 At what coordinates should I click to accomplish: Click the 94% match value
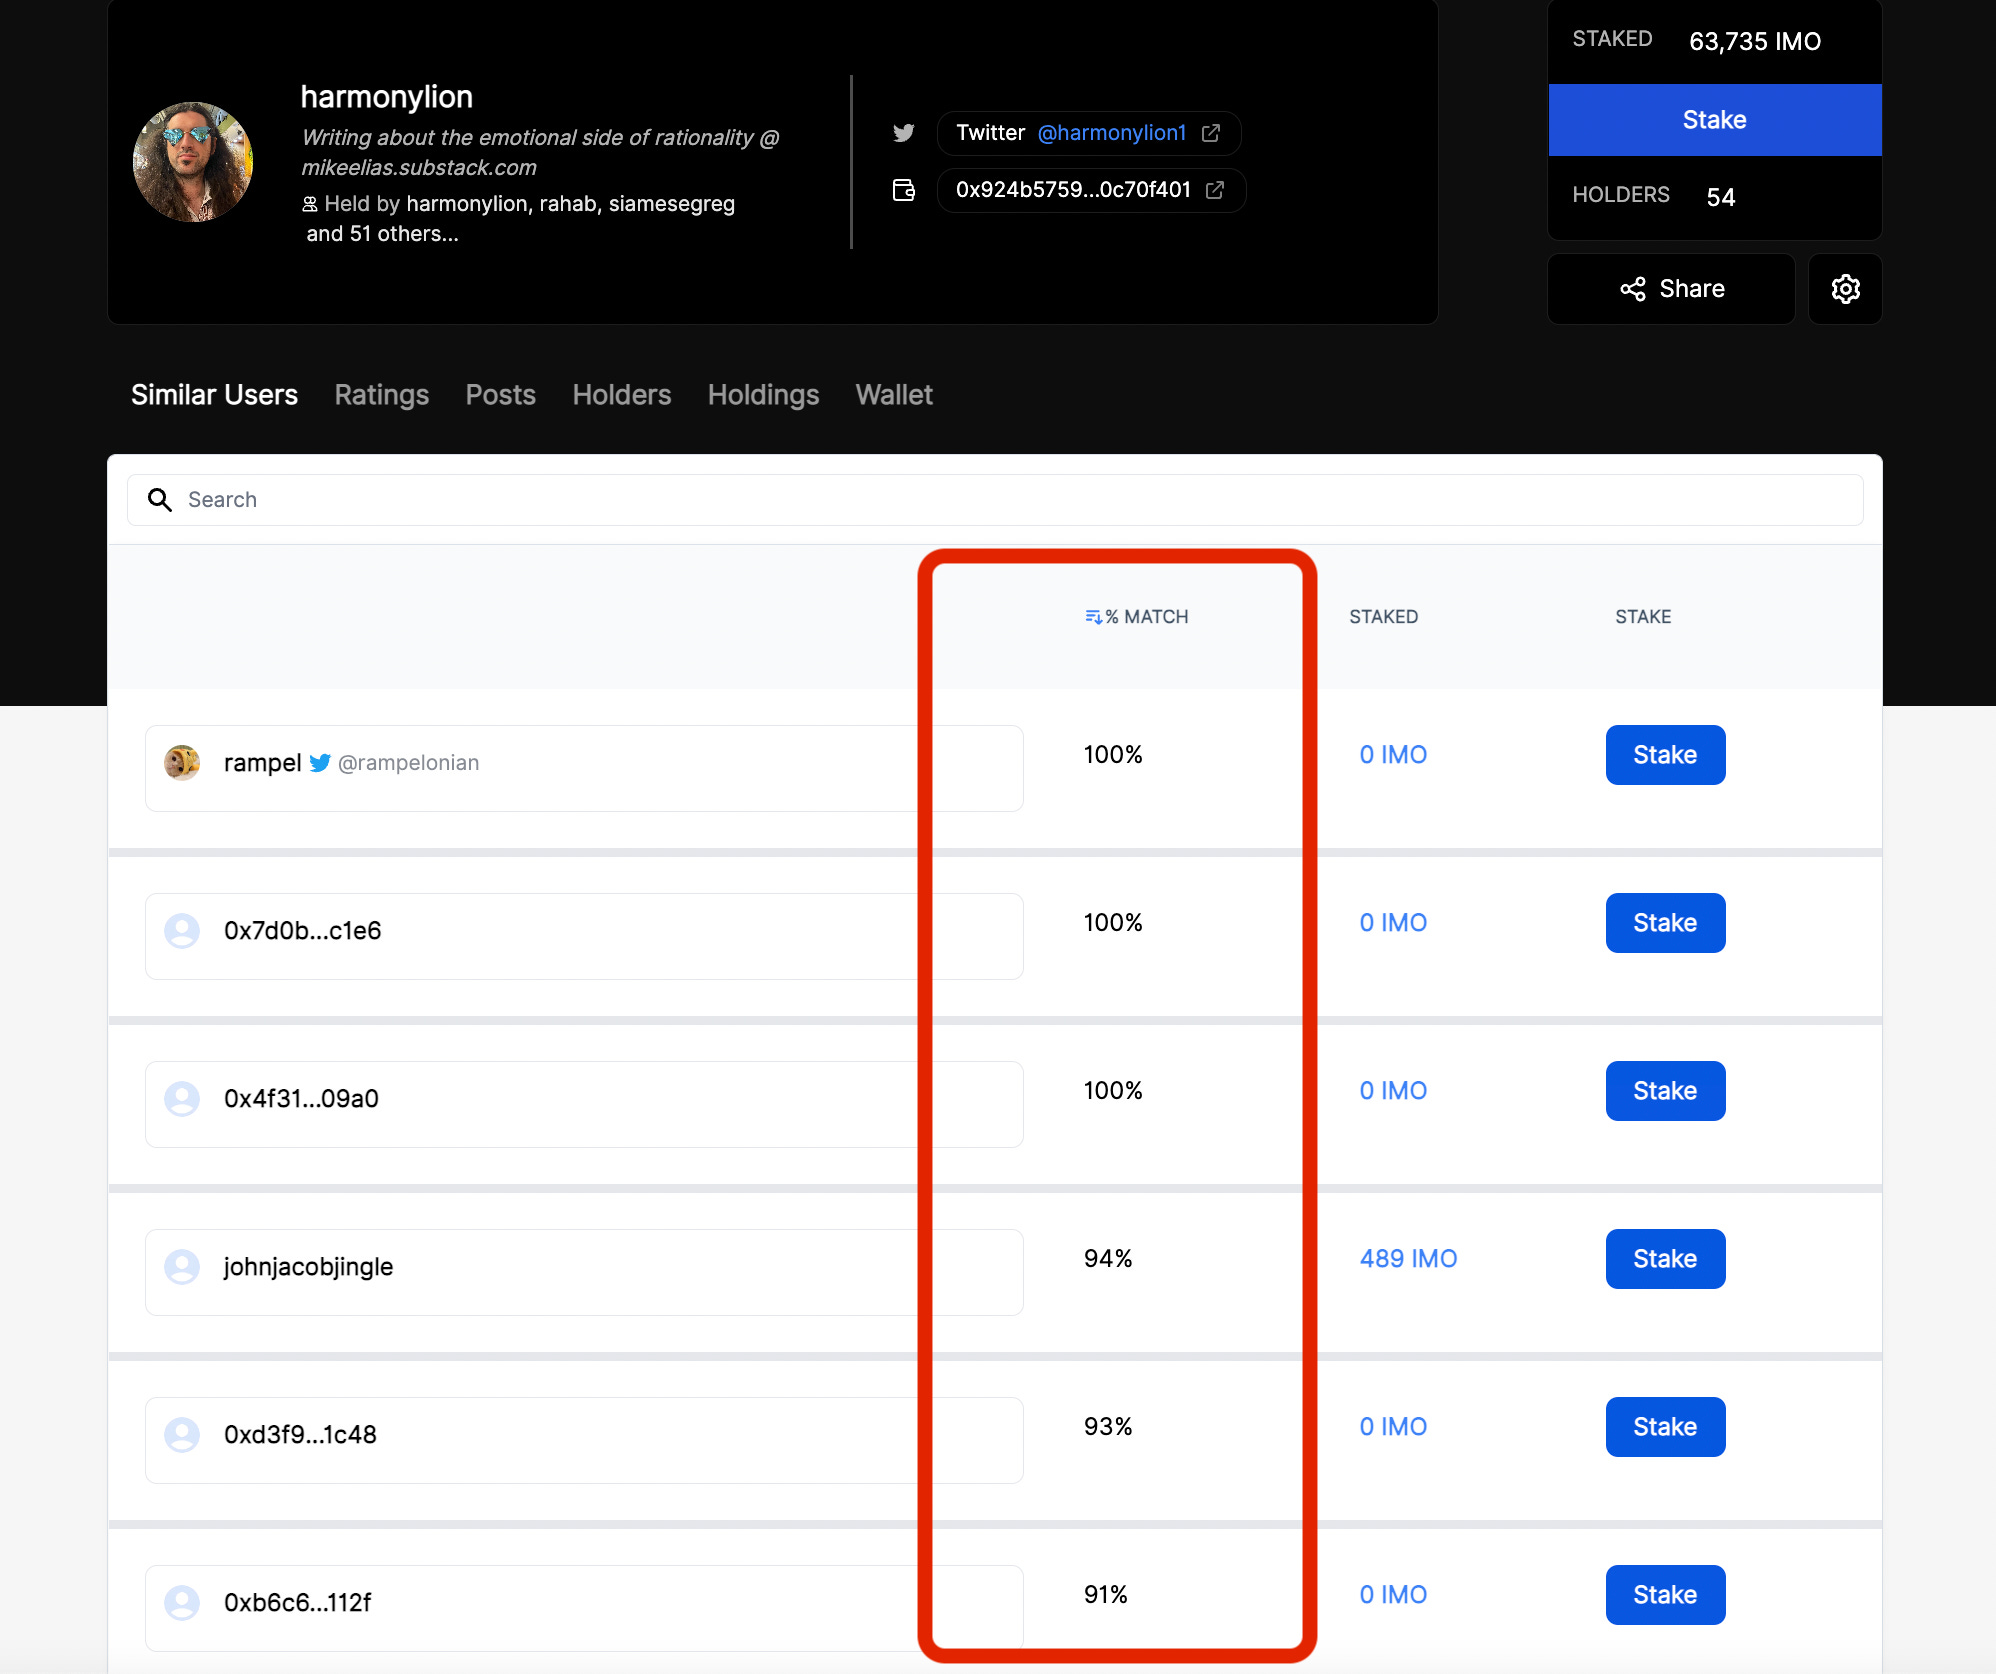1108,1259
